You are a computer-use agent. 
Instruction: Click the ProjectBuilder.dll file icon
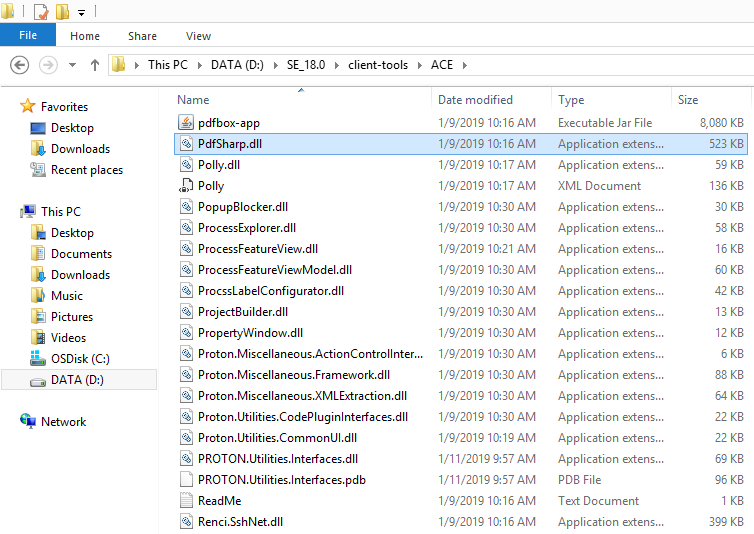[186, 312]
